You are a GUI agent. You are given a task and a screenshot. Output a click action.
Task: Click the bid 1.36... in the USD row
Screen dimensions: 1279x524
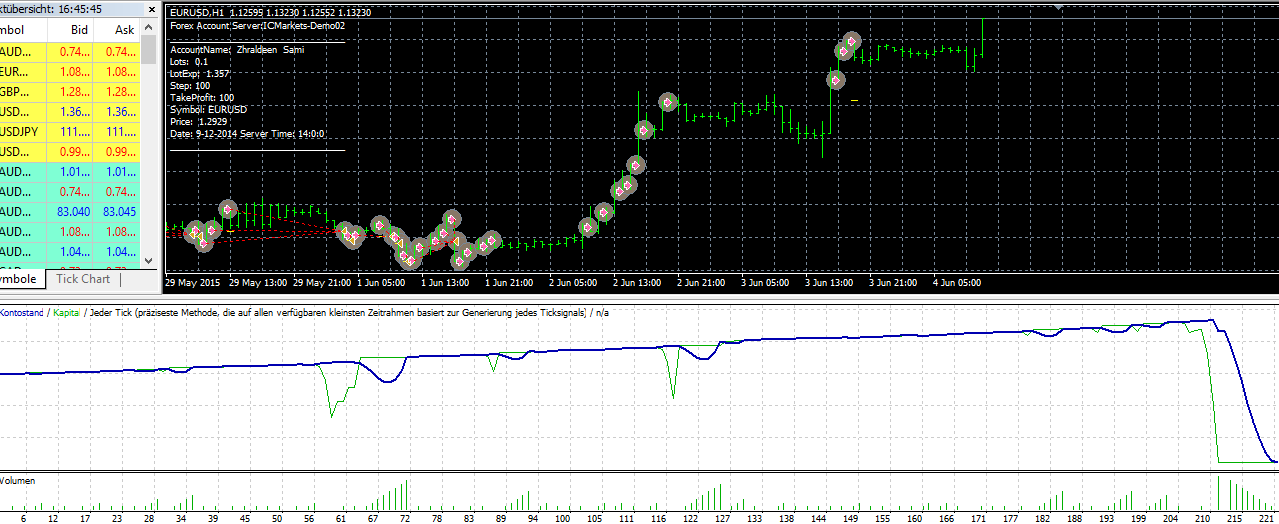point(75,112)
